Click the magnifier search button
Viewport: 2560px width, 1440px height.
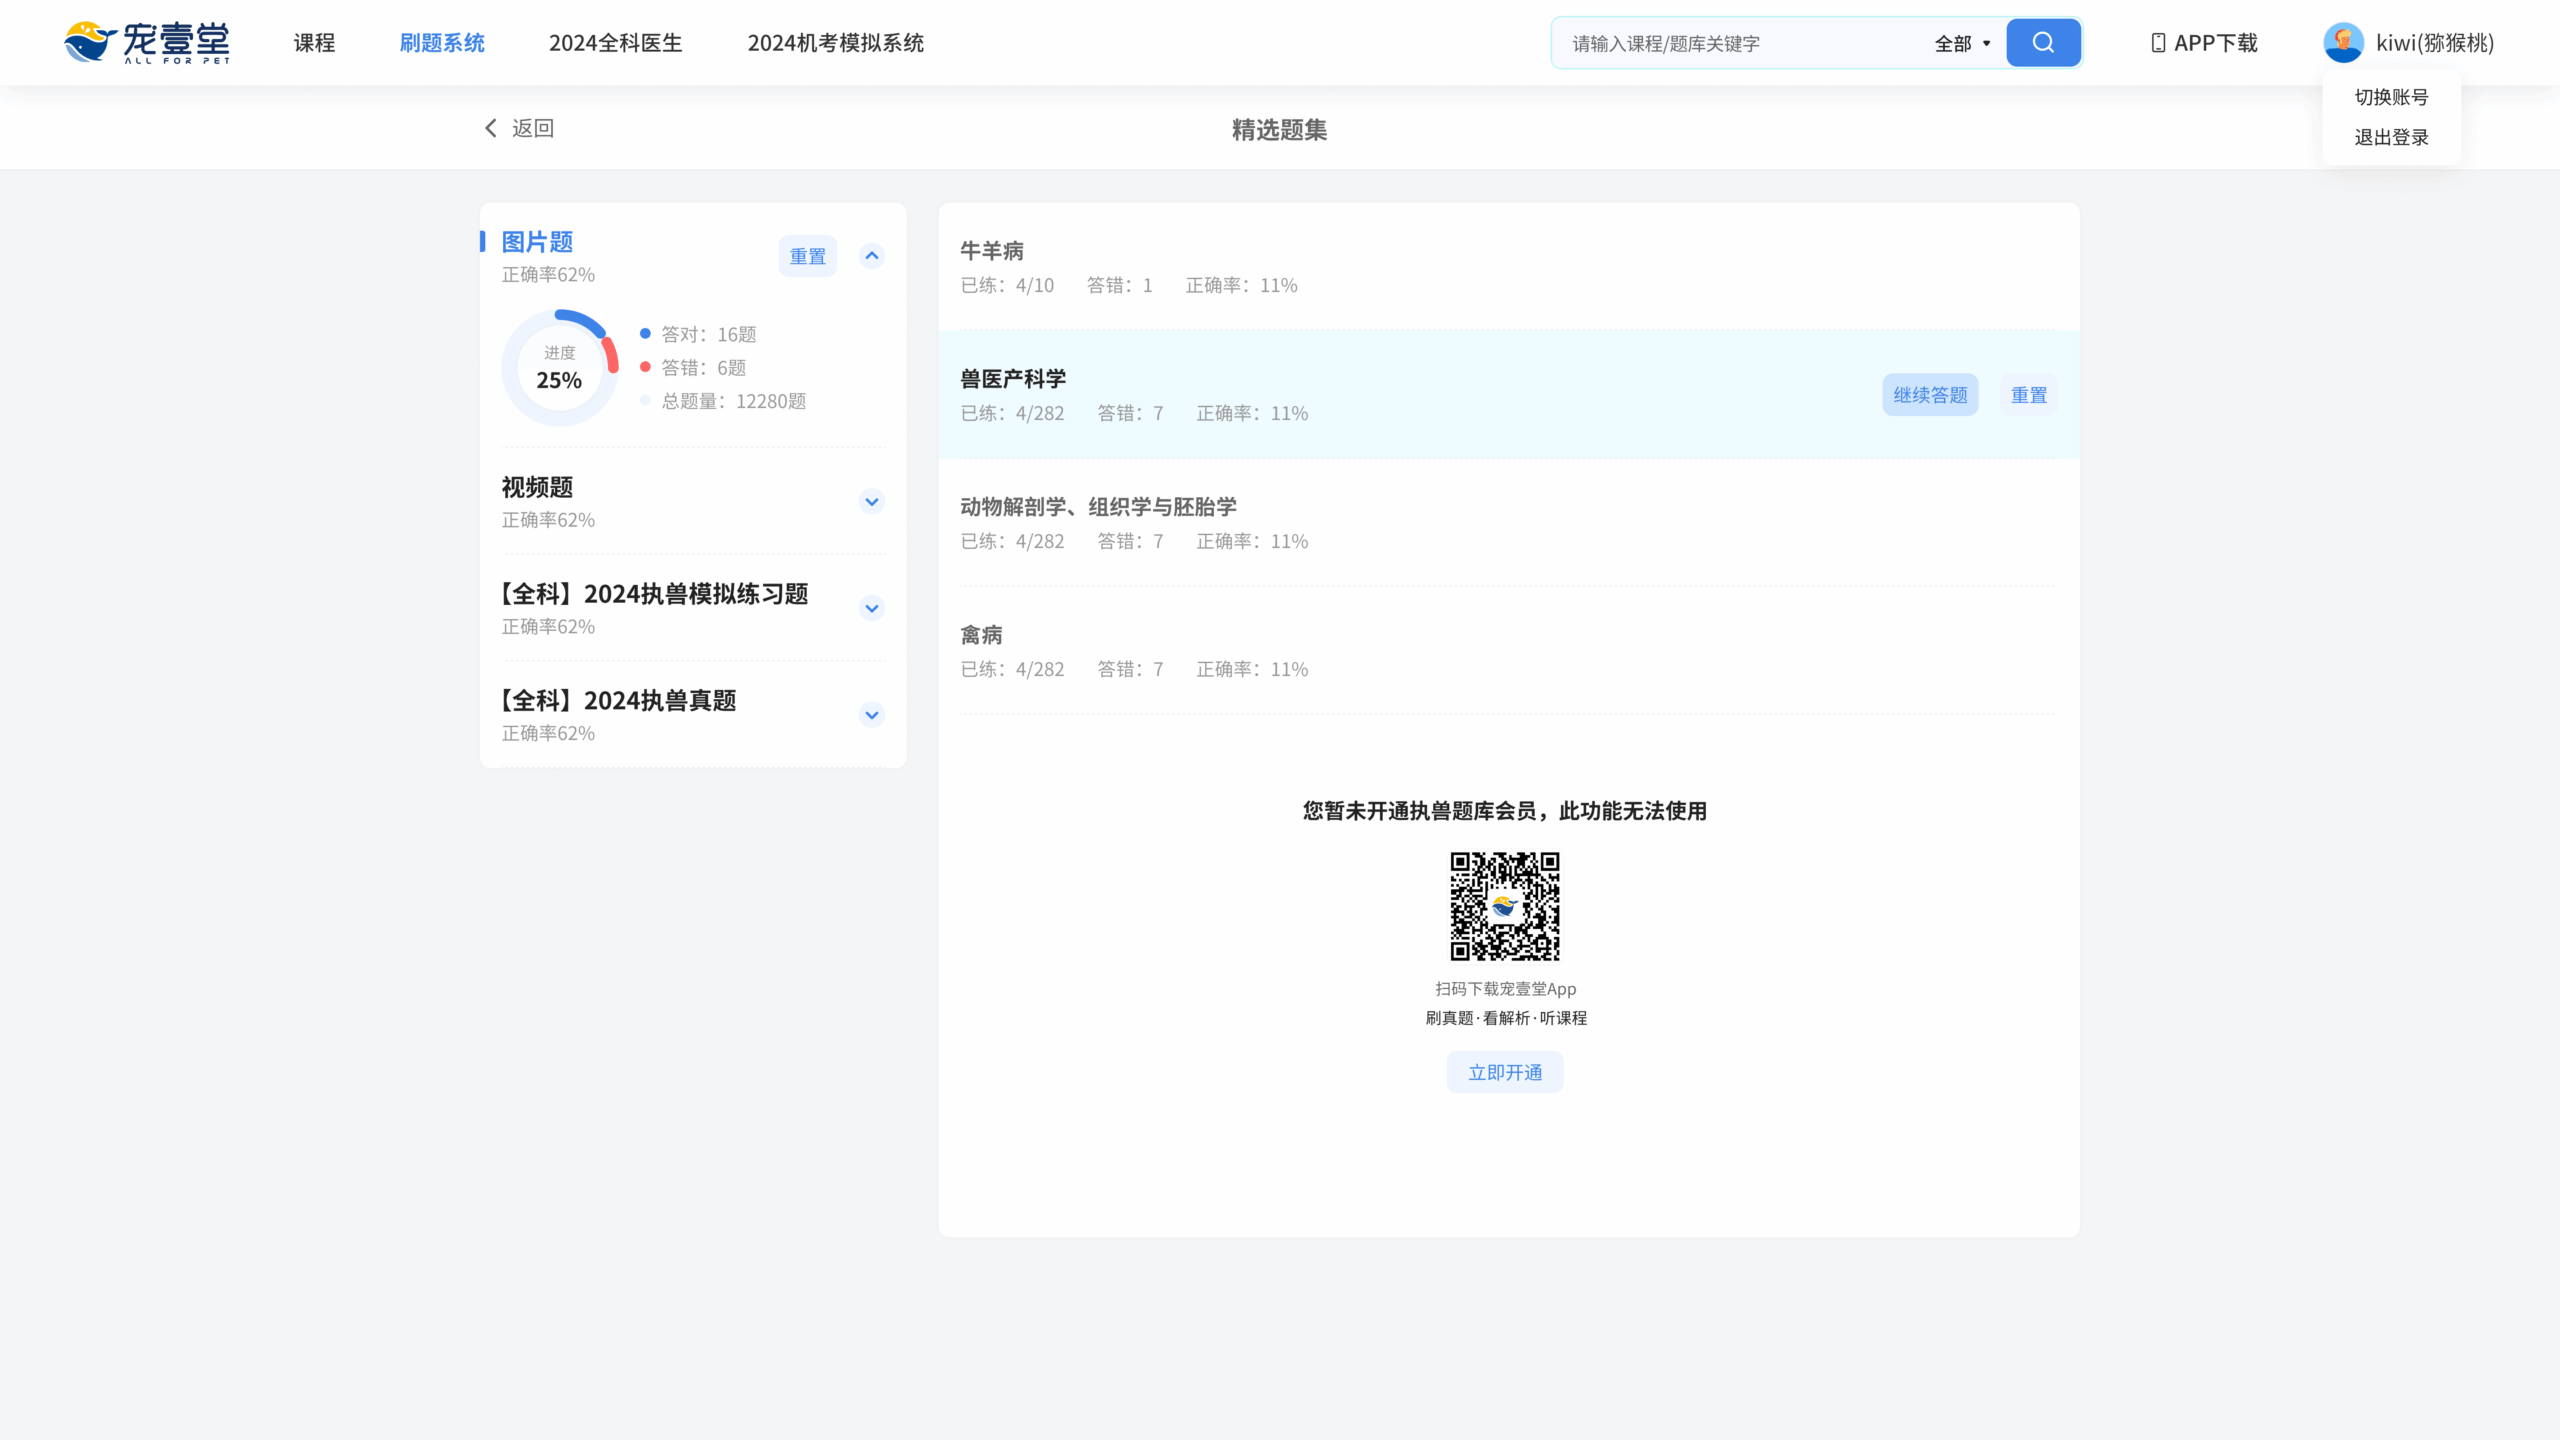pos(2043,43)
